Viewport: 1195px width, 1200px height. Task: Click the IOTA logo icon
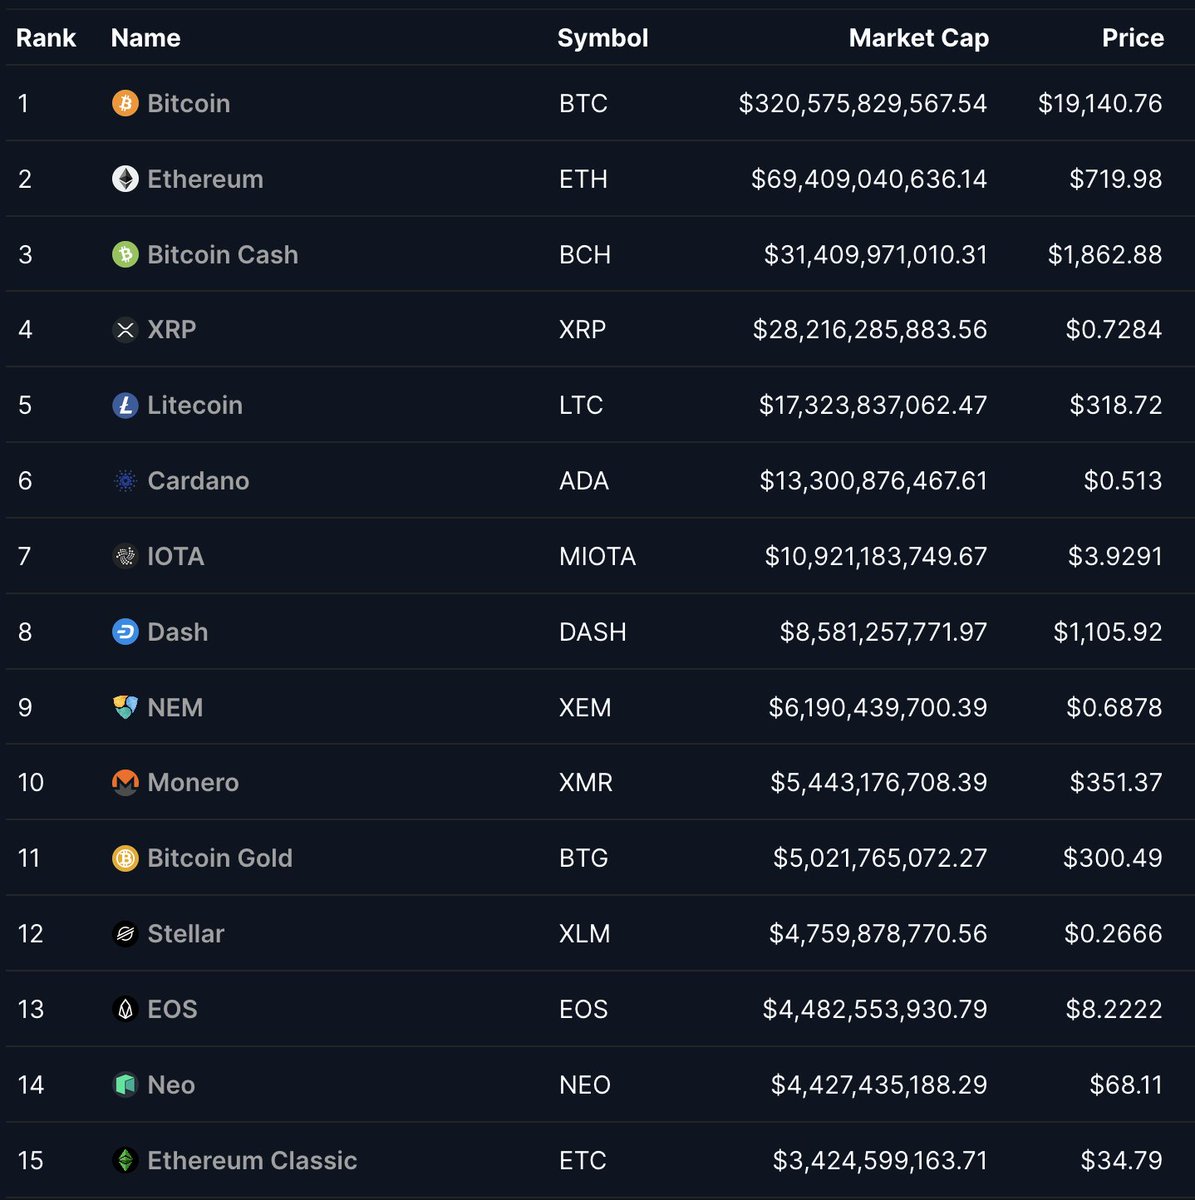[x=125, y=556]
